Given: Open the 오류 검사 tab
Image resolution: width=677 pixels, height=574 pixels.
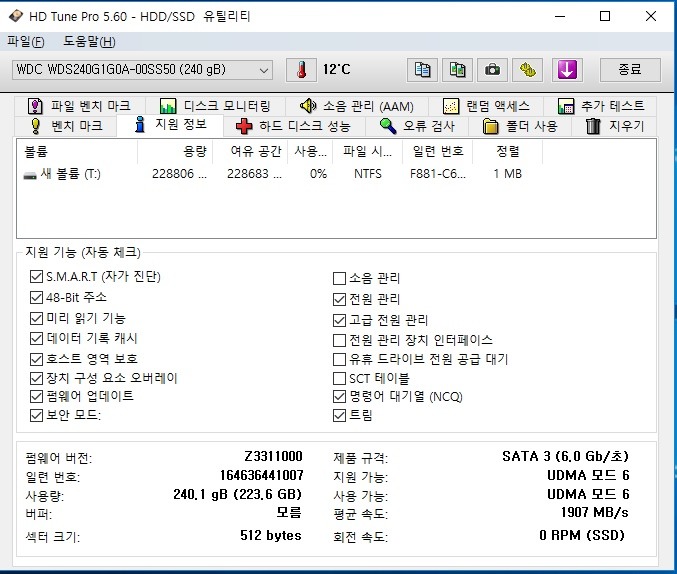Looking at the screenshot, I should pos(417,126).
